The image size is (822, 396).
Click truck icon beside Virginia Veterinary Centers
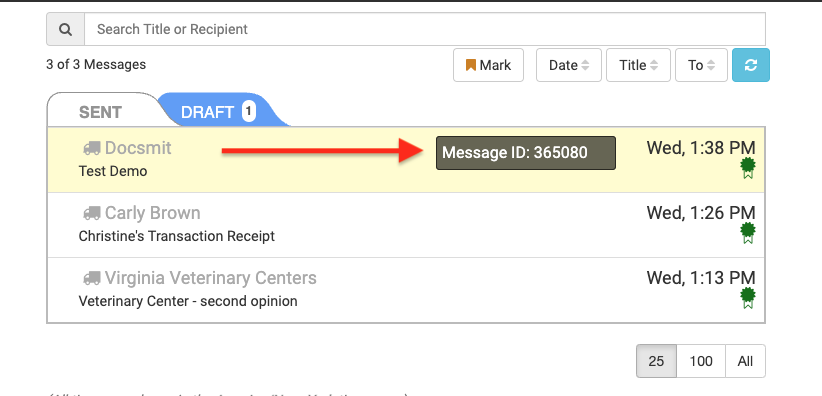point(92,279)
